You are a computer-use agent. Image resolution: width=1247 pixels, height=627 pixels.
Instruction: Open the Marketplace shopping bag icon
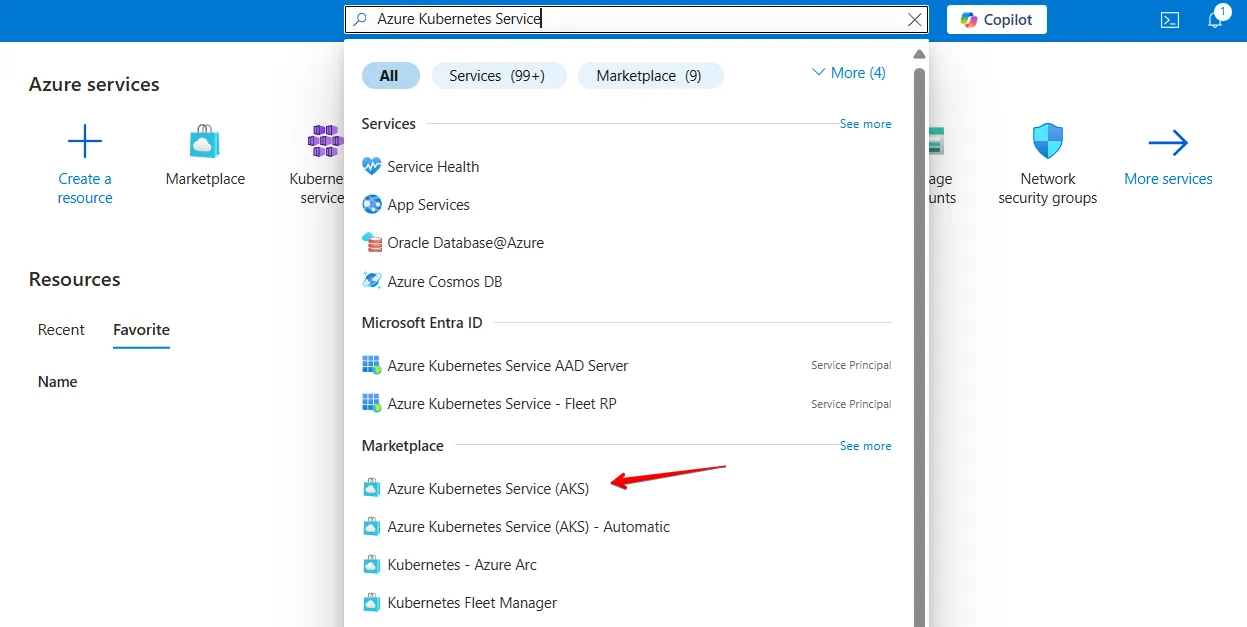pos(205,142)
